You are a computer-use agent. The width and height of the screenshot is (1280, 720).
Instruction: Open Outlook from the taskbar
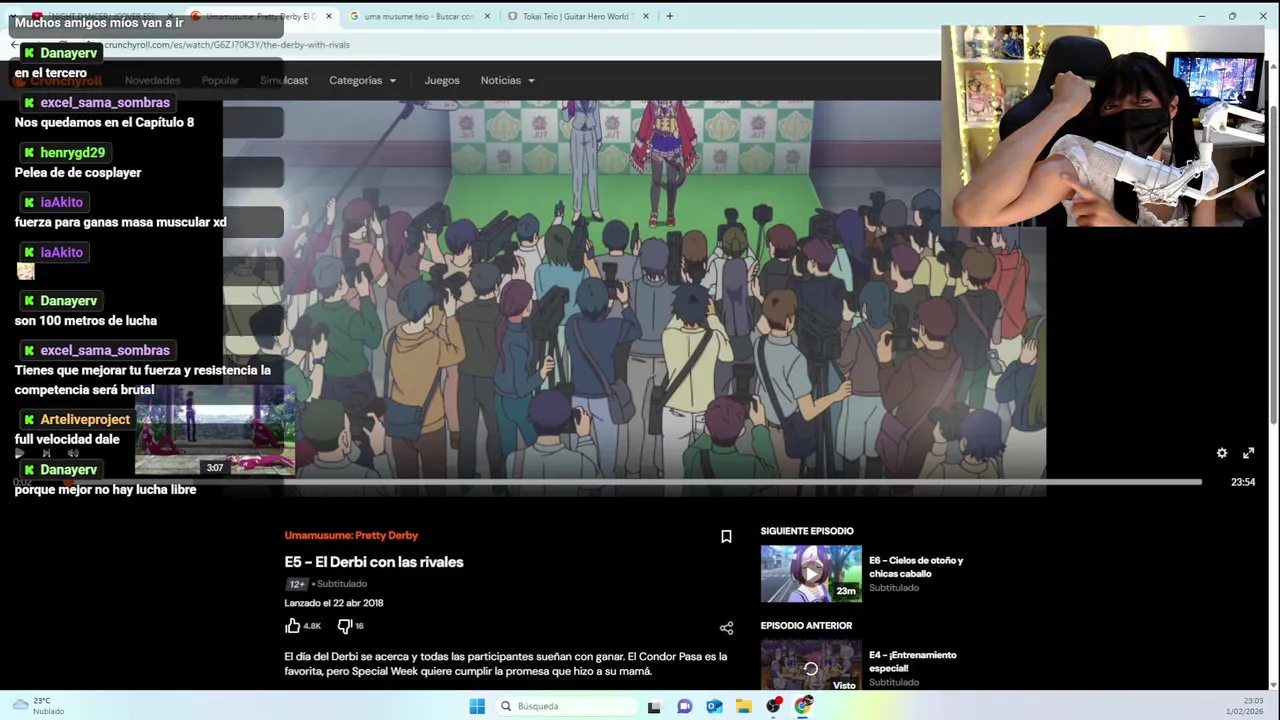[714, 706]
